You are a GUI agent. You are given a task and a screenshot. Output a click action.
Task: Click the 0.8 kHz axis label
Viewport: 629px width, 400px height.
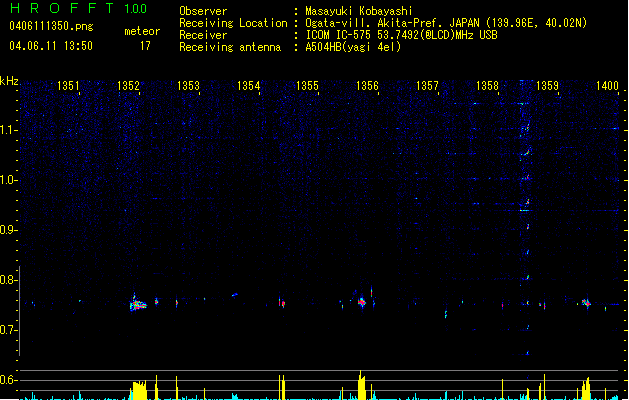pyautogui.click(x=9, y=280)
